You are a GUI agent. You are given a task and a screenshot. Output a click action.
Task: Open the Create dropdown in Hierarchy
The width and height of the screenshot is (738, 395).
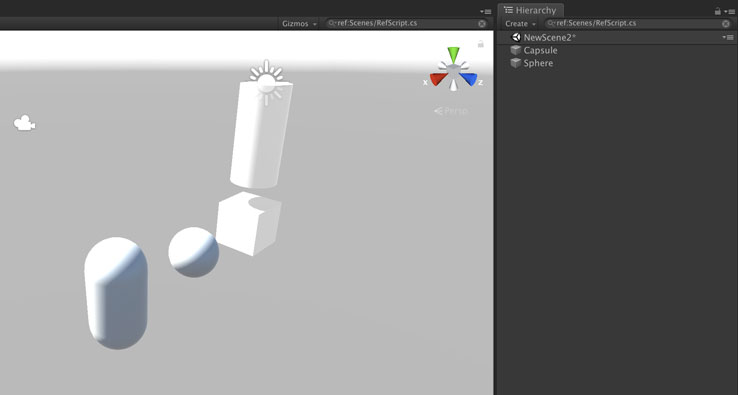pos(520,24)
